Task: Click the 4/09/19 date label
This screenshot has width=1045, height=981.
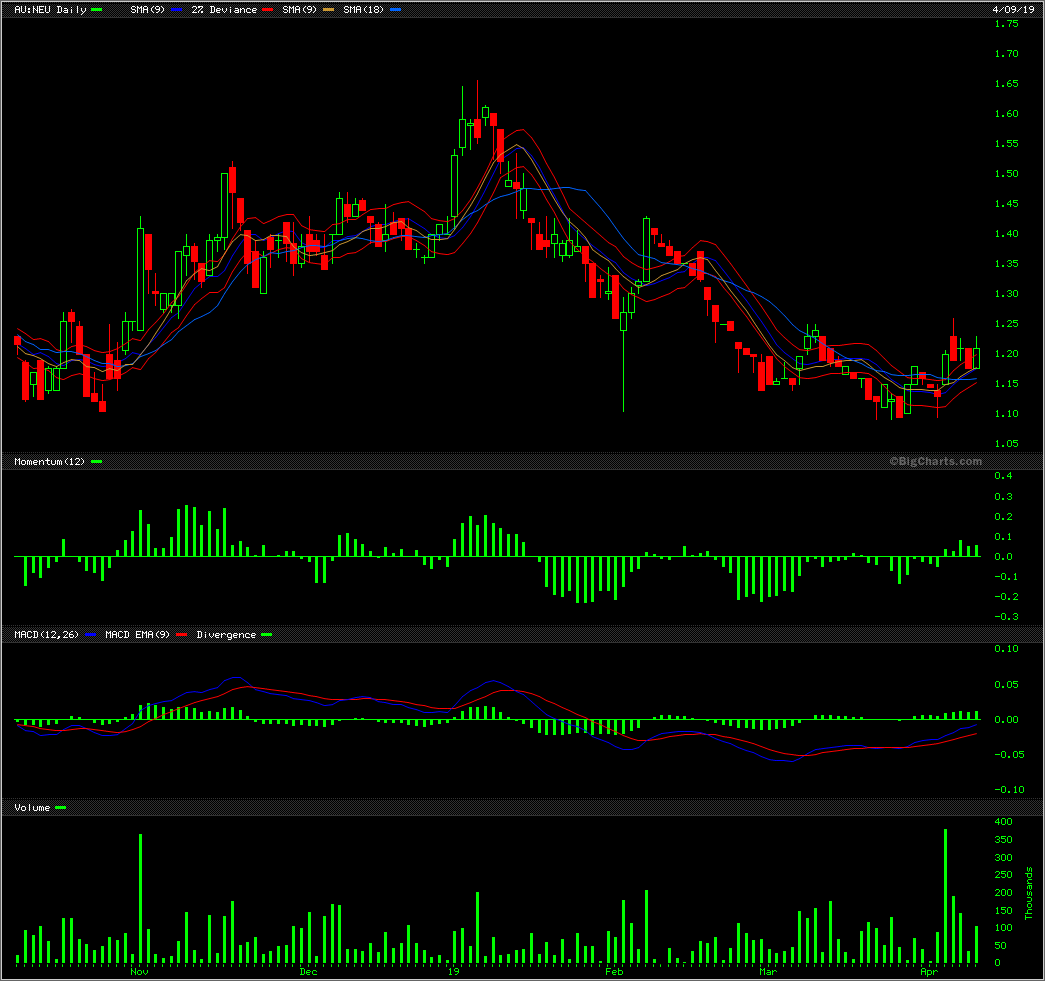Action: pos(1013,9)
